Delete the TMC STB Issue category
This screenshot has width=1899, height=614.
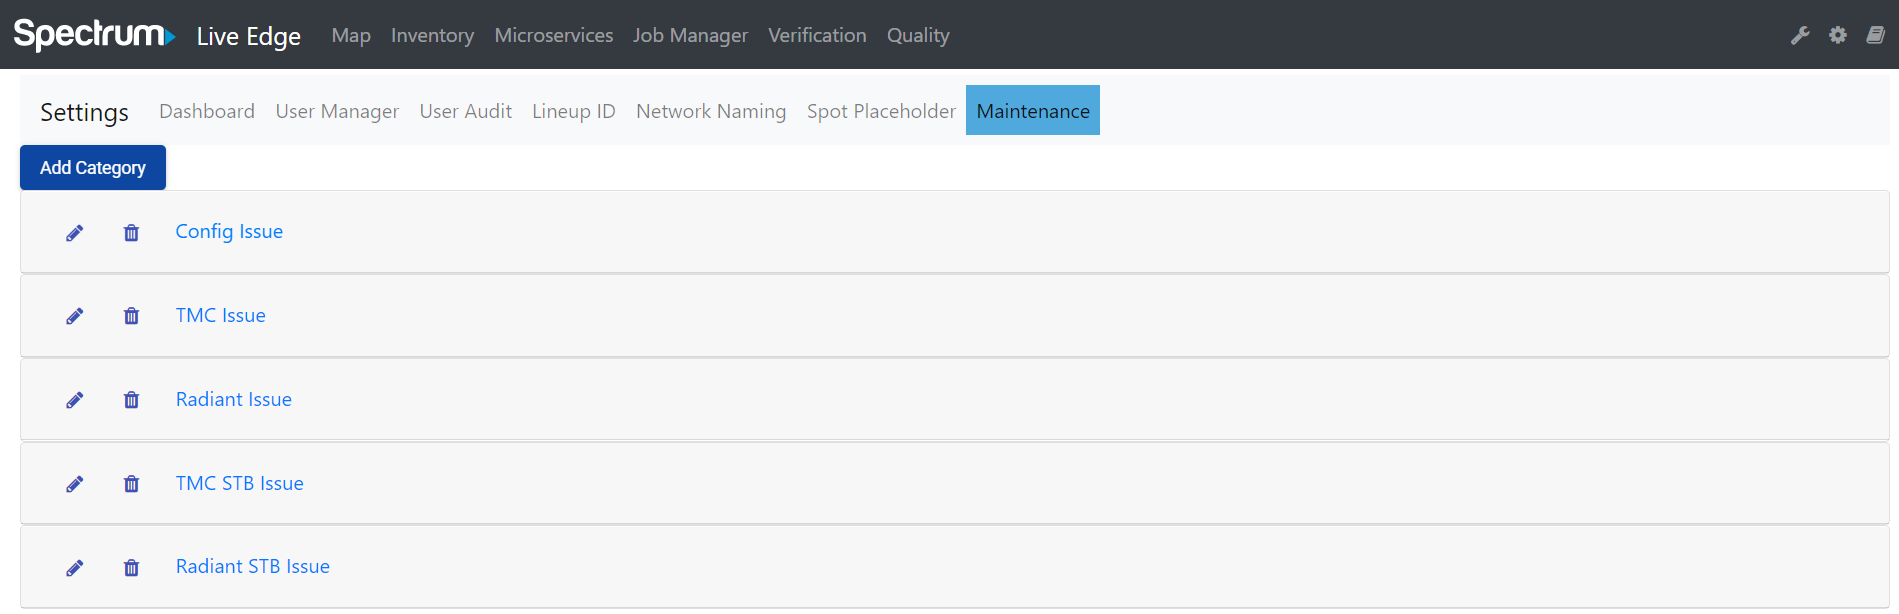click(131, 484)
